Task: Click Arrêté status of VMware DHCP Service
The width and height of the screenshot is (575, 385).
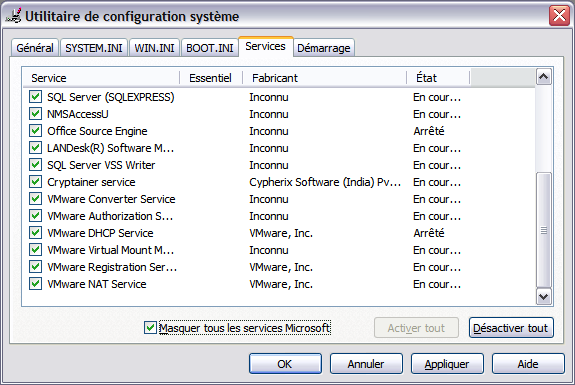Action: pyautogui.click(x=429, y=233)
